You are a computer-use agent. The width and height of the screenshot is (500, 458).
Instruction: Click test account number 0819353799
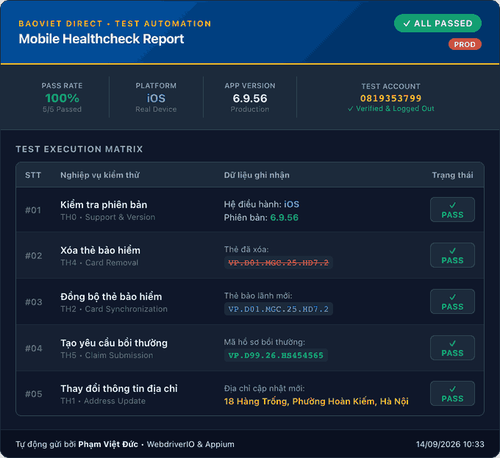(x=391, y=98)
